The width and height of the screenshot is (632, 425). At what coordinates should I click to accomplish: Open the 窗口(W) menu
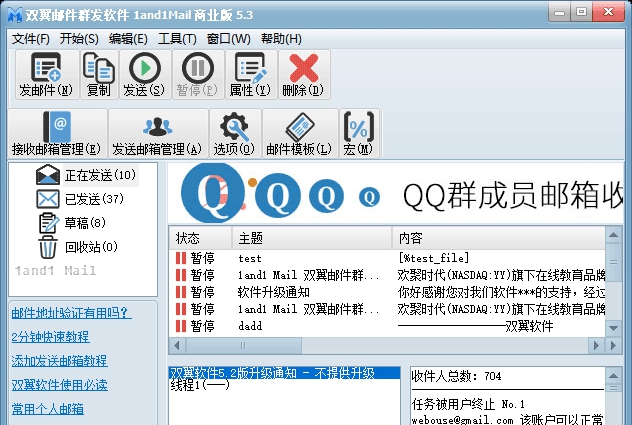click(x=229, y=39)
